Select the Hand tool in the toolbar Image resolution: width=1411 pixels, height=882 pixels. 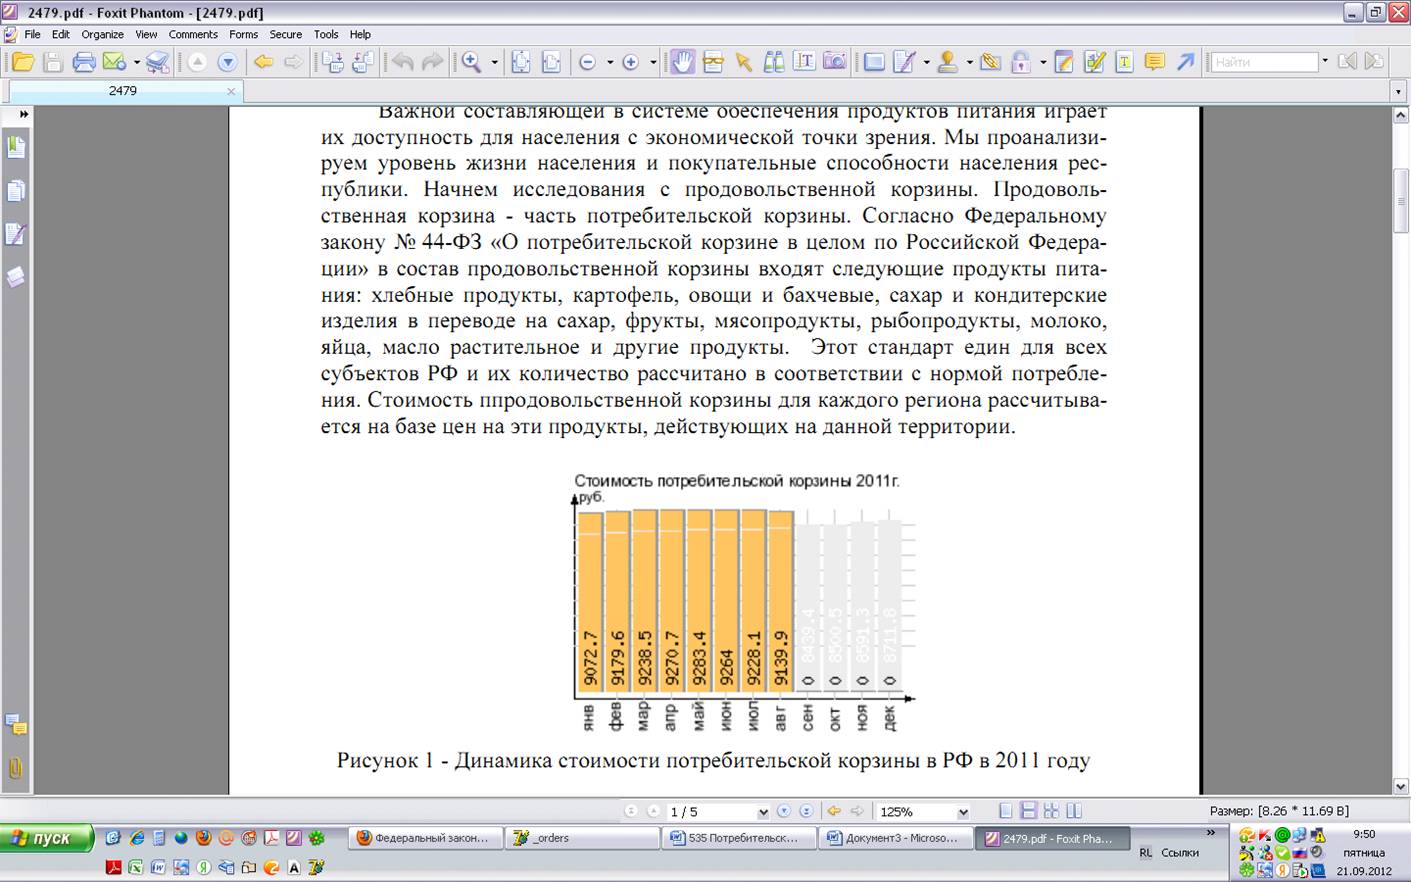(682, 62)
